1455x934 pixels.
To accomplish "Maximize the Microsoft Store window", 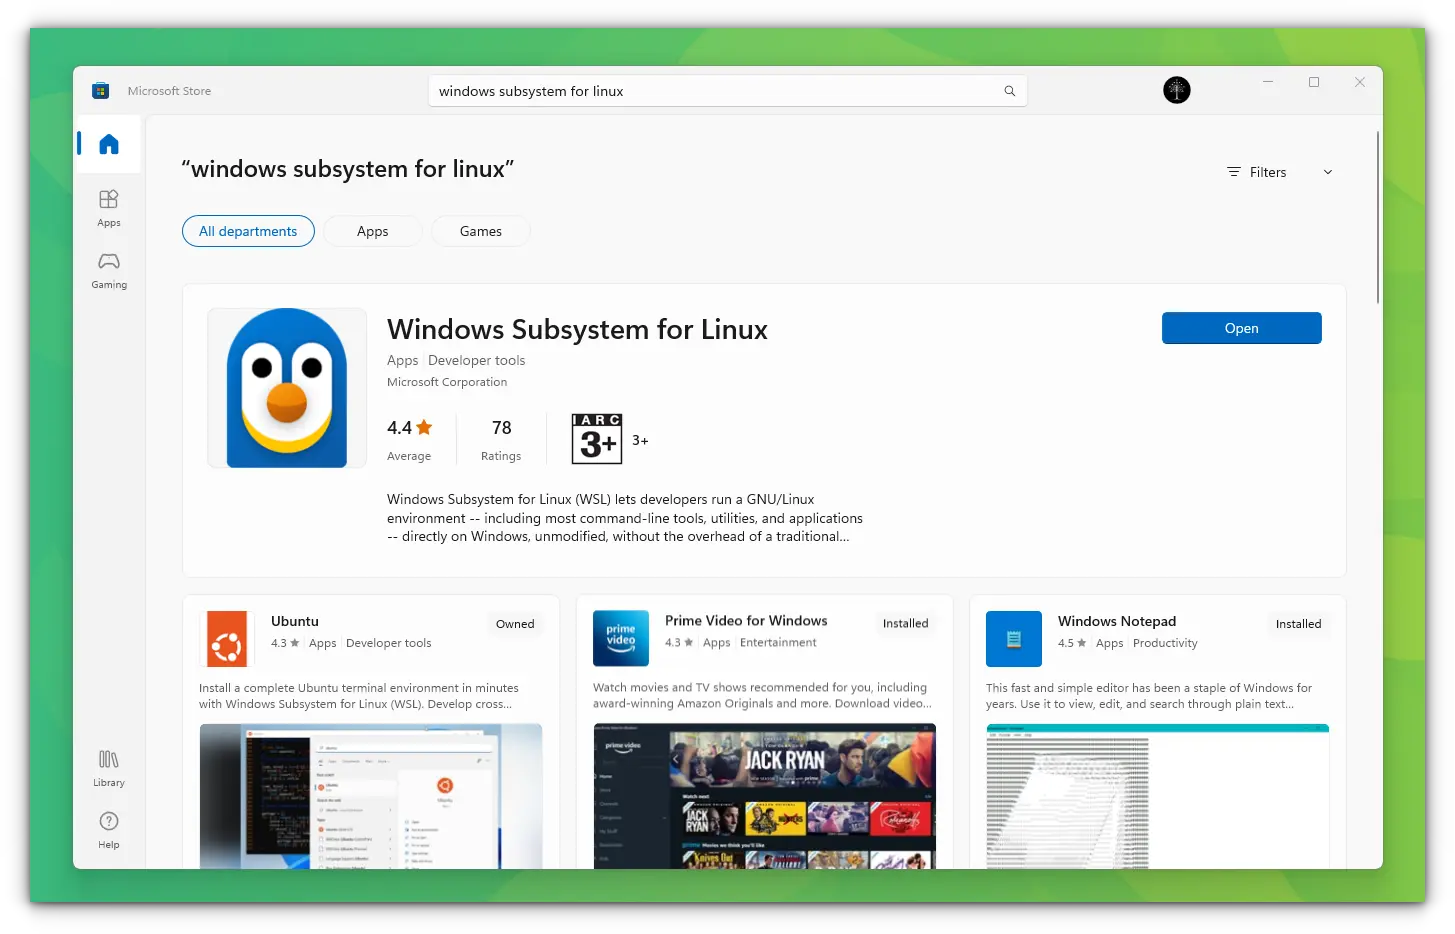I will tap(1314, 82).
